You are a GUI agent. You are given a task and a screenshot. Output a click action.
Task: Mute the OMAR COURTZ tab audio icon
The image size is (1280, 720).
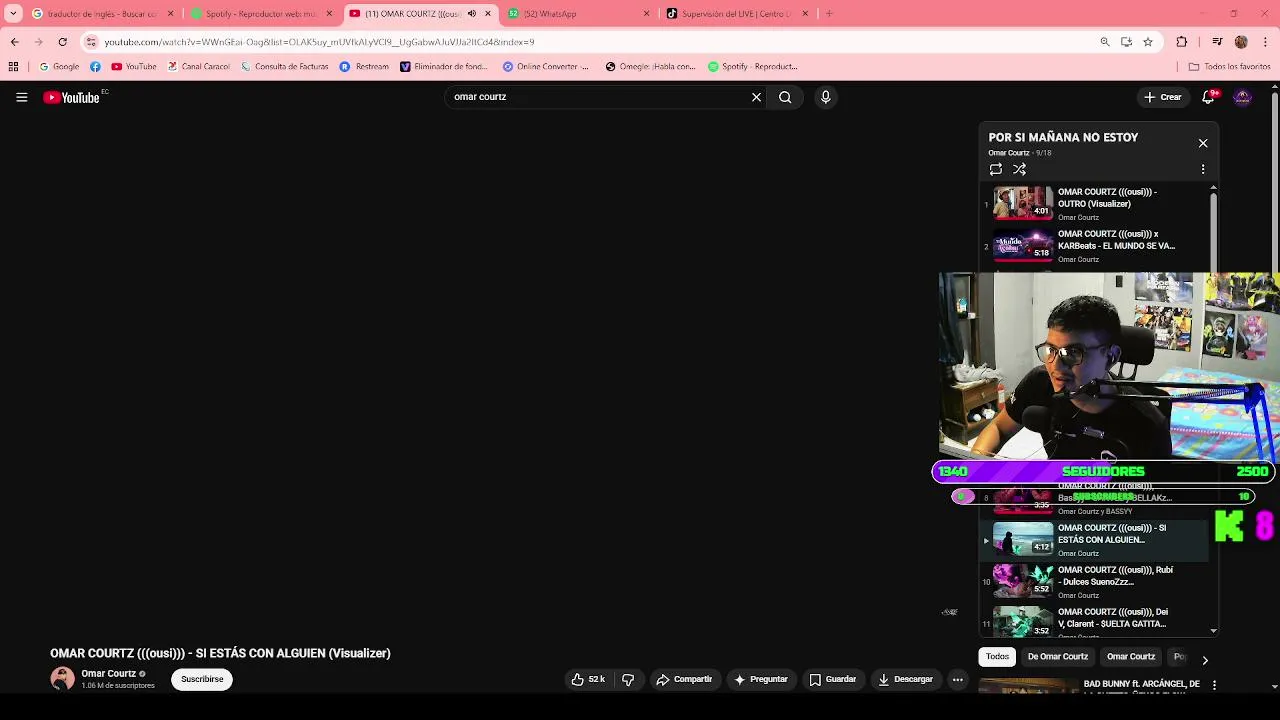tap(472, 14)
